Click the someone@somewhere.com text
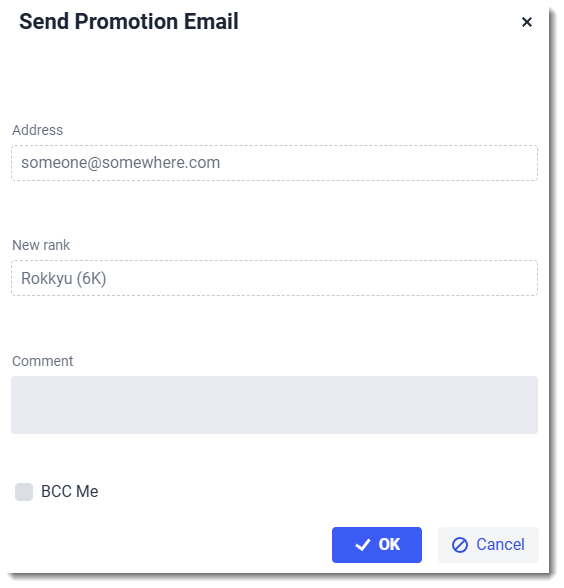564x588 pixels. (x=120, y=163)
